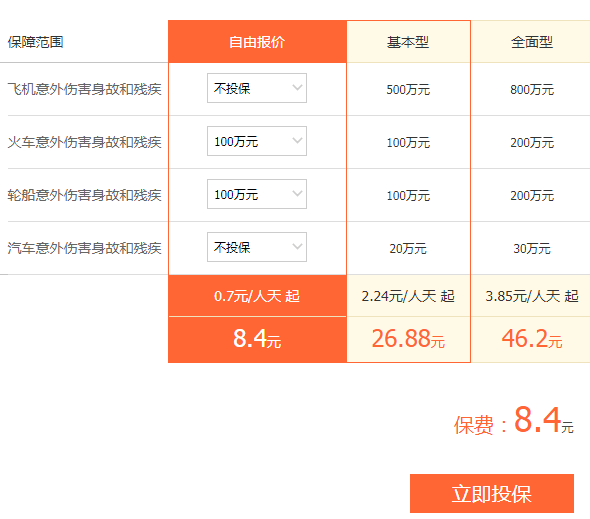Open the car accident coverage dropdown
Image resolution: width=590 pixels, height=519 pixels.
click(257, 247)
